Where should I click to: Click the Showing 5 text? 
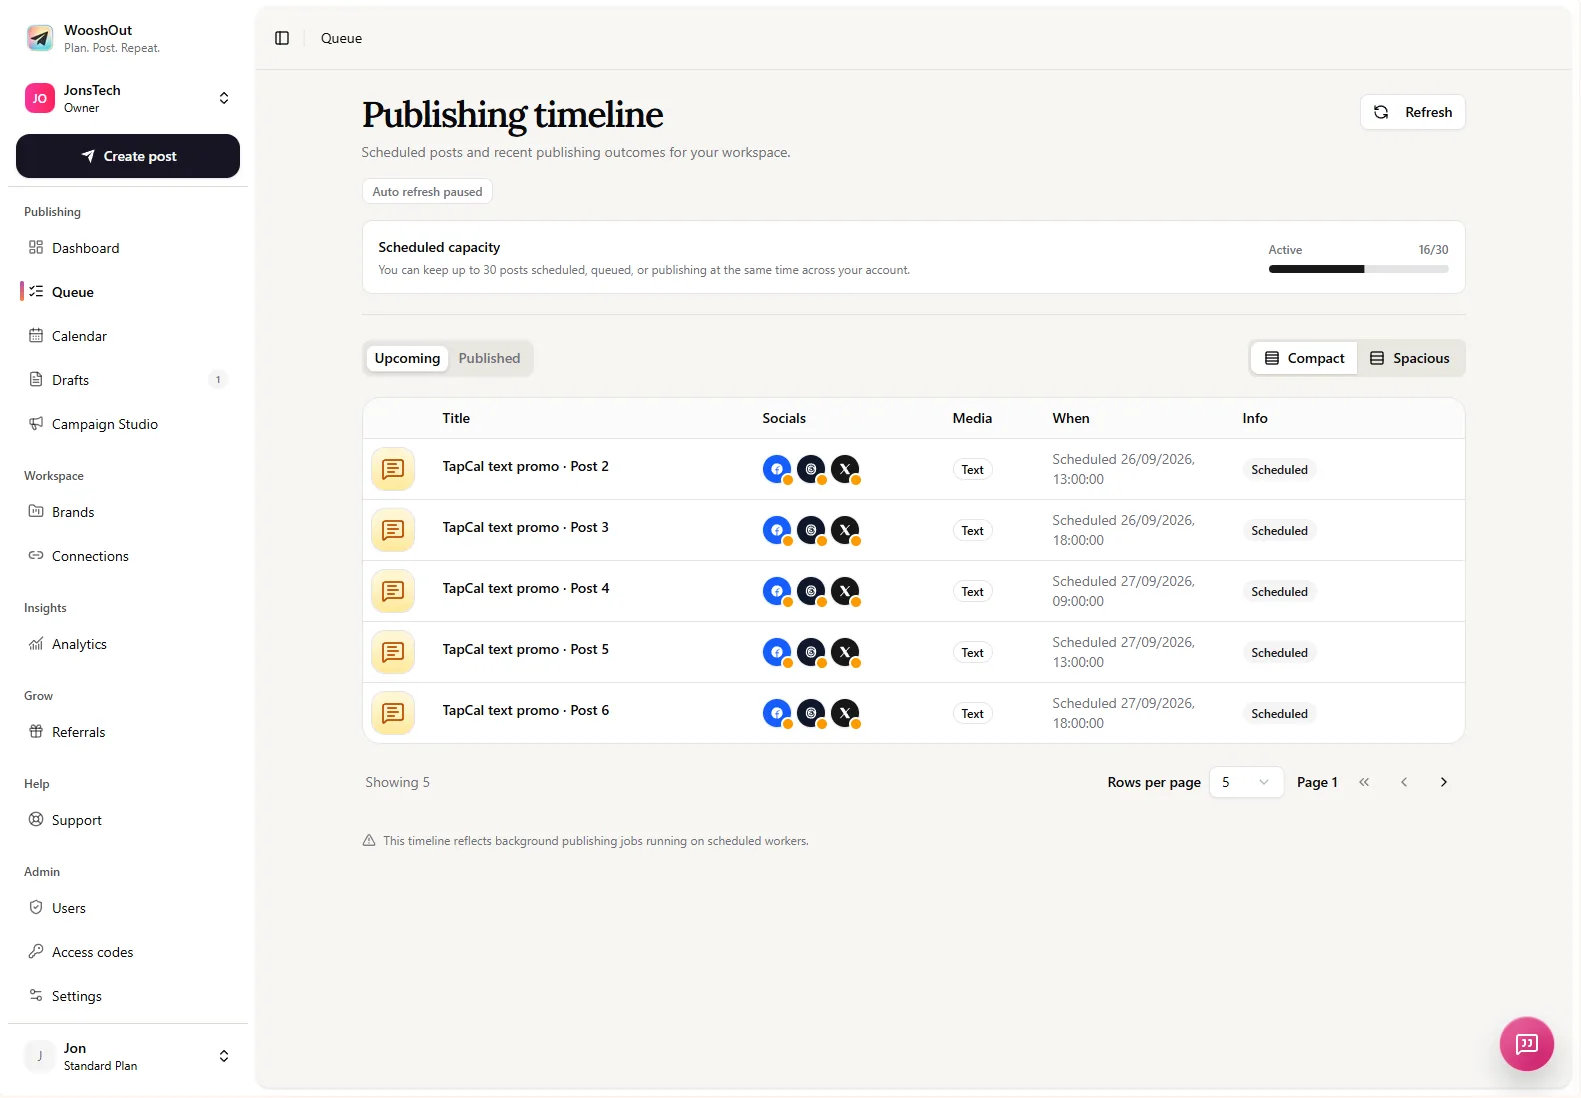(x=397, y=782)
